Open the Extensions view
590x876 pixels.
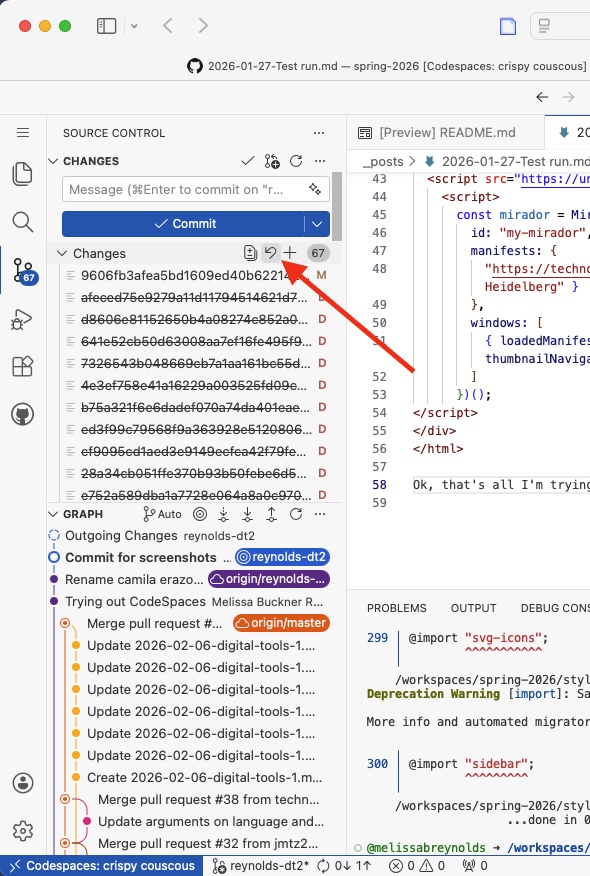coord(22,366)
